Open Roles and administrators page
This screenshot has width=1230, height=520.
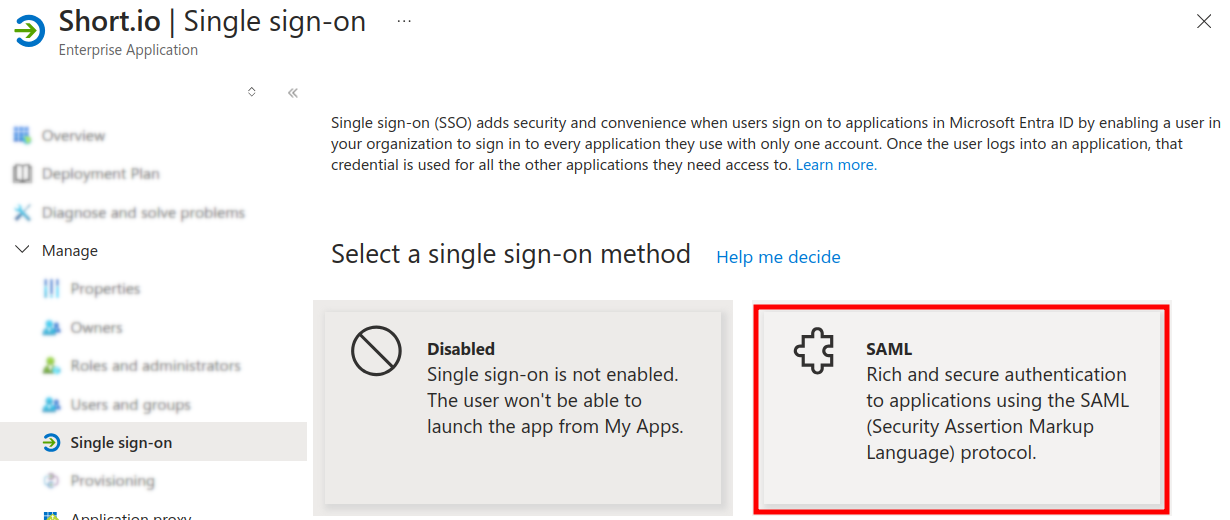coord(155,366)
